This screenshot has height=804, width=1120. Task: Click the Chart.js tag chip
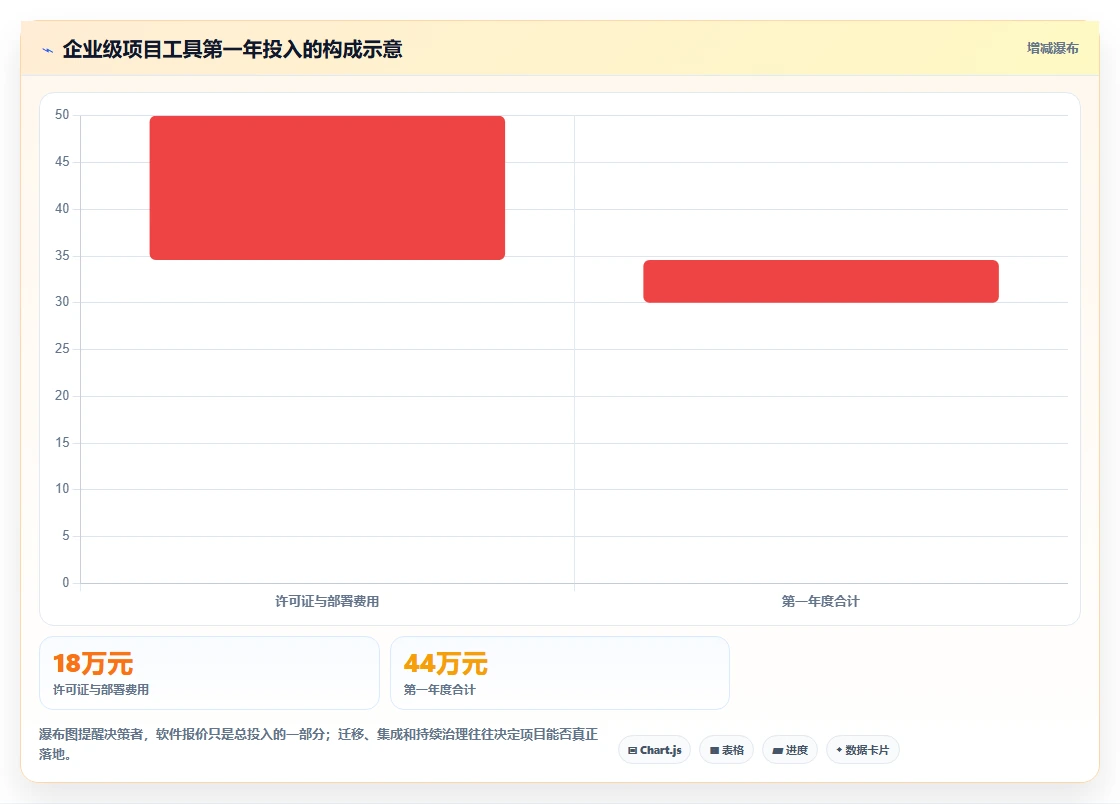[654, 750]
